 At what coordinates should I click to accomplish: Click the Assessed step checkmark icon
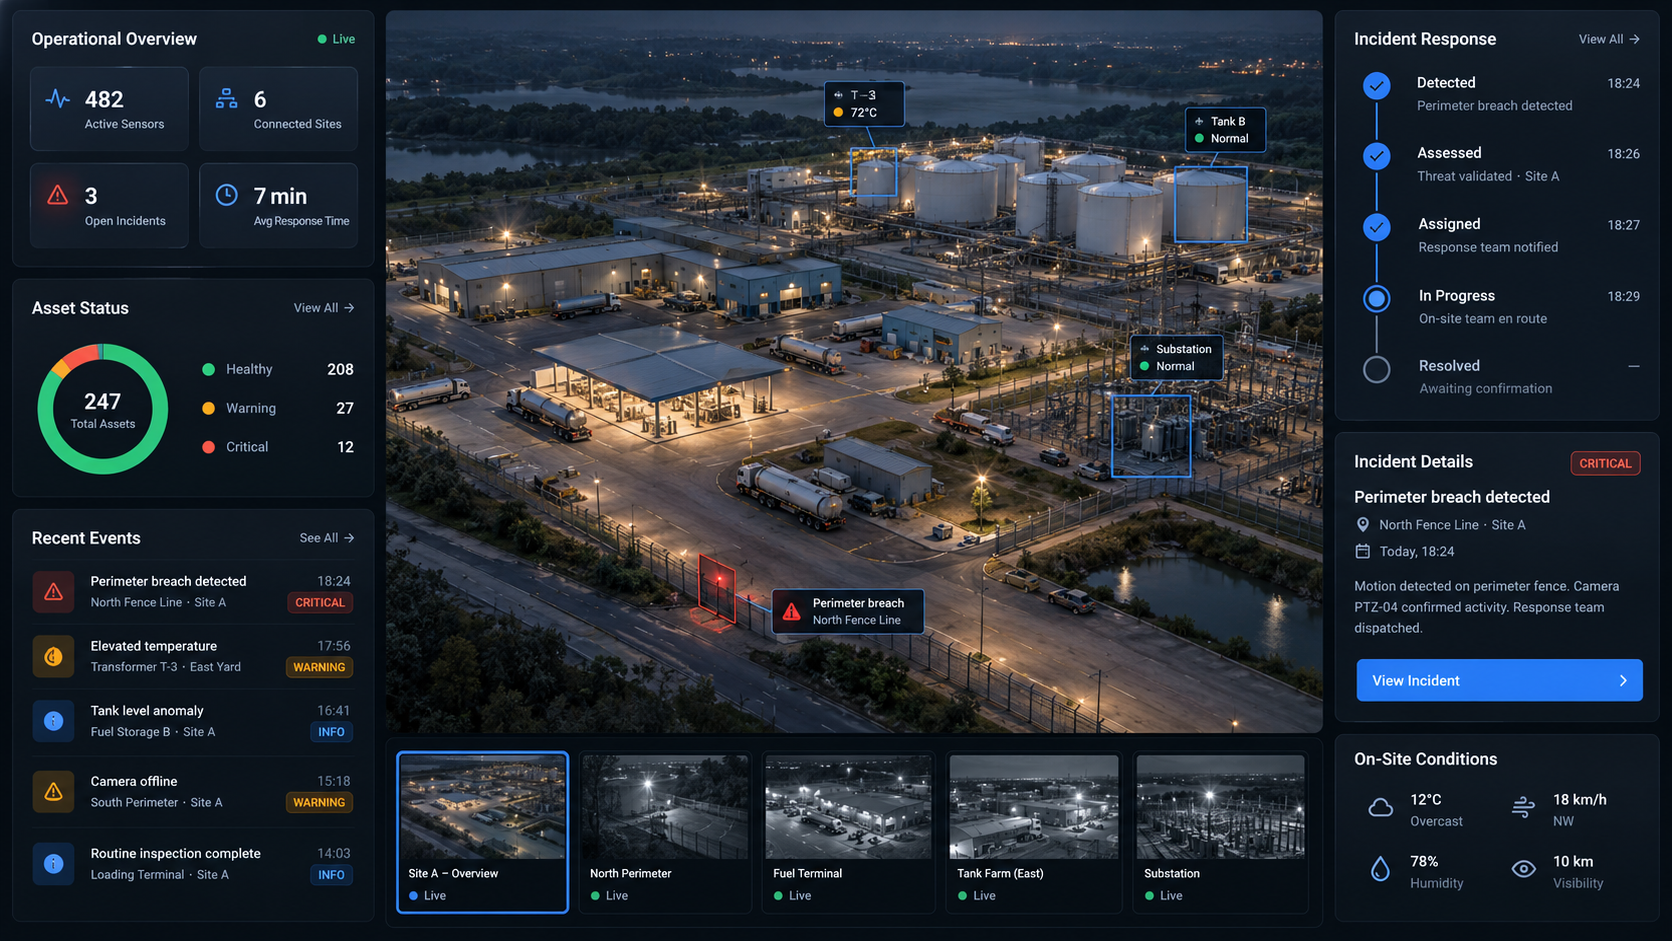1377,156
